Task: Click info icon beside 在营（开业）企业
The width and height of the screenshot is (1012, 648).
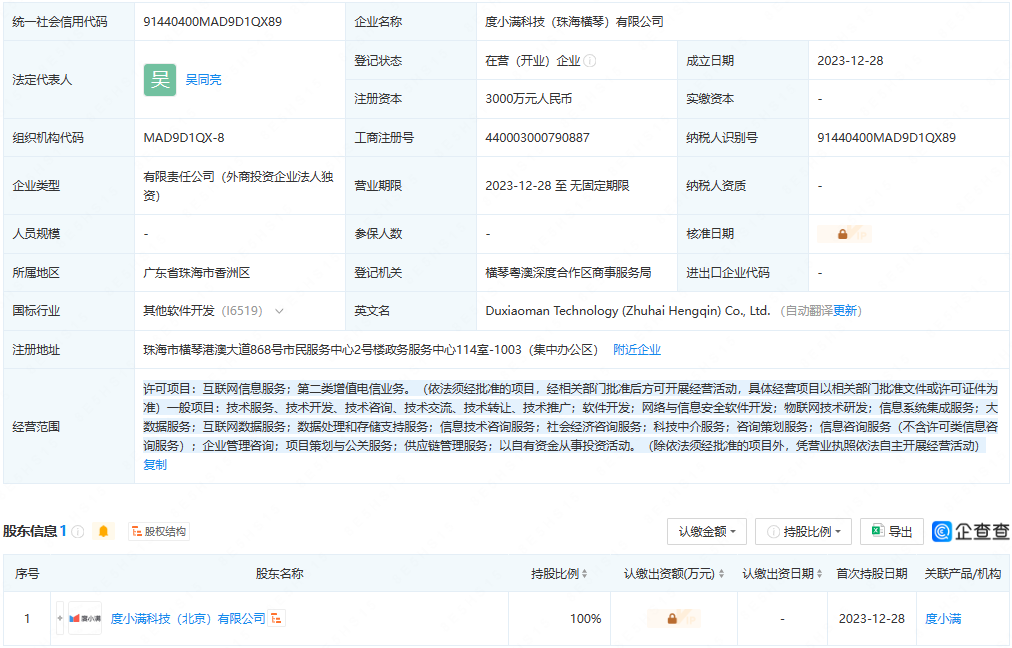Action: pyautogui.click(x=590, y=61)
